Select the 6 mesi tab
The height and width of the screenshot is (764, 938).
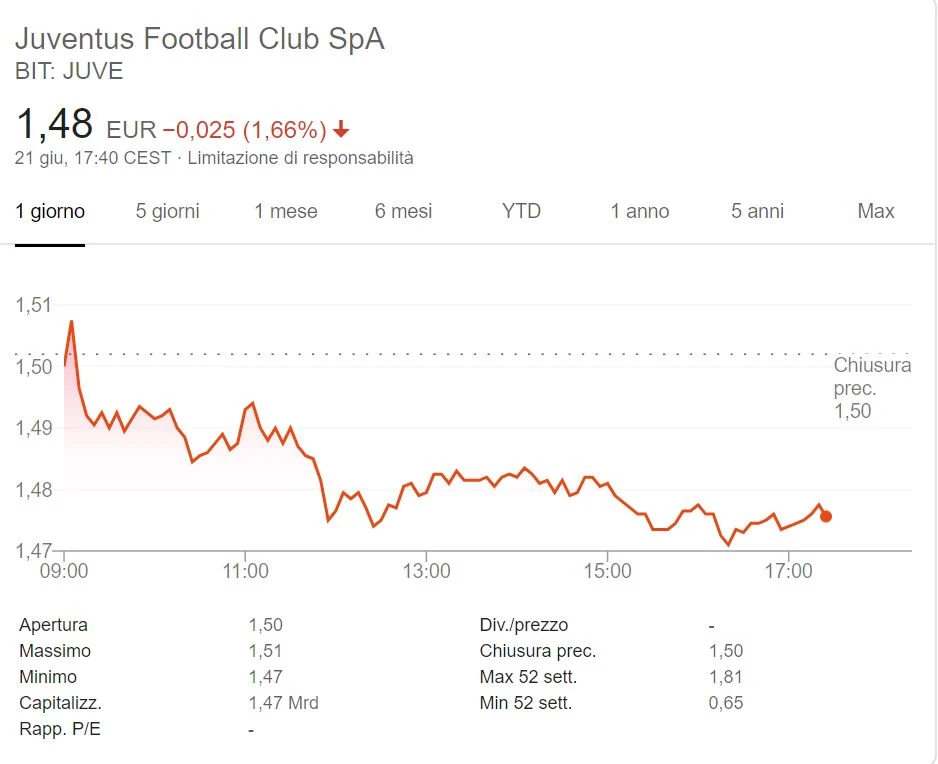(x=403, y=211)
